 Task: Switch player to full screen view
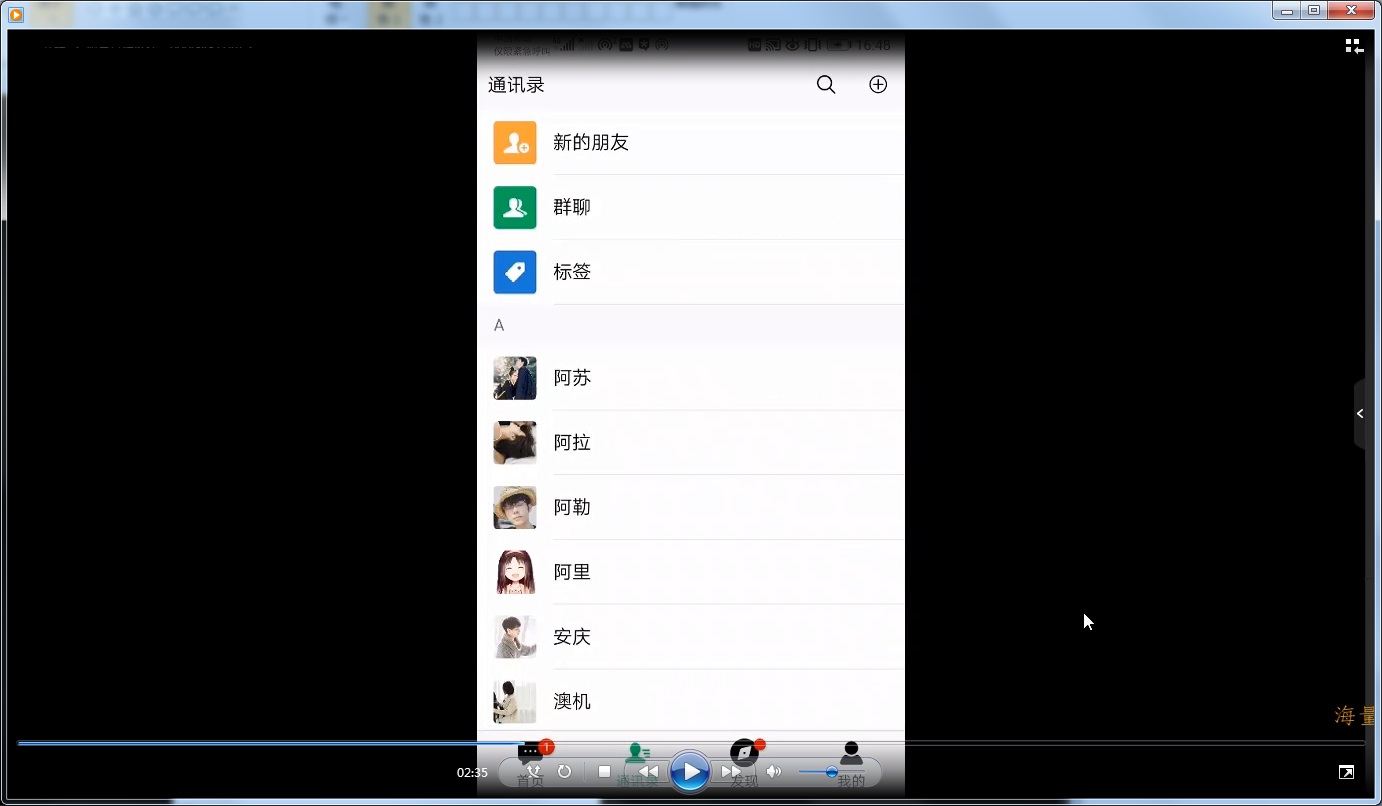1347,772
